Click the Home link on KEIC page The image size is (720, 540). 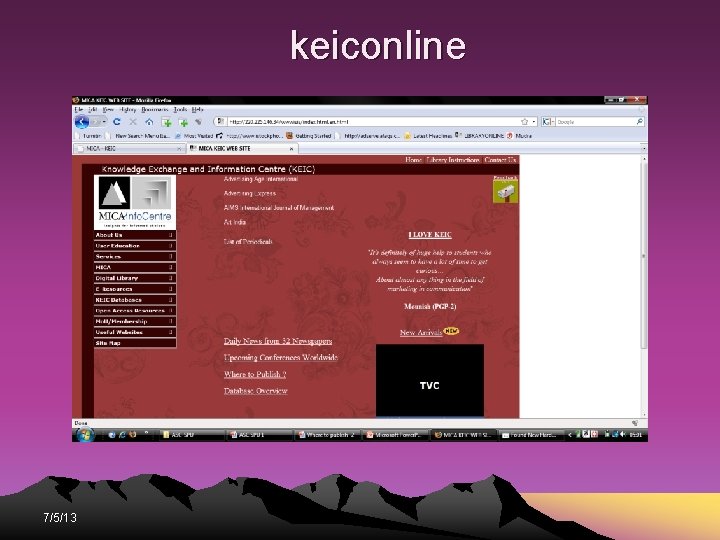click(413, 160)
